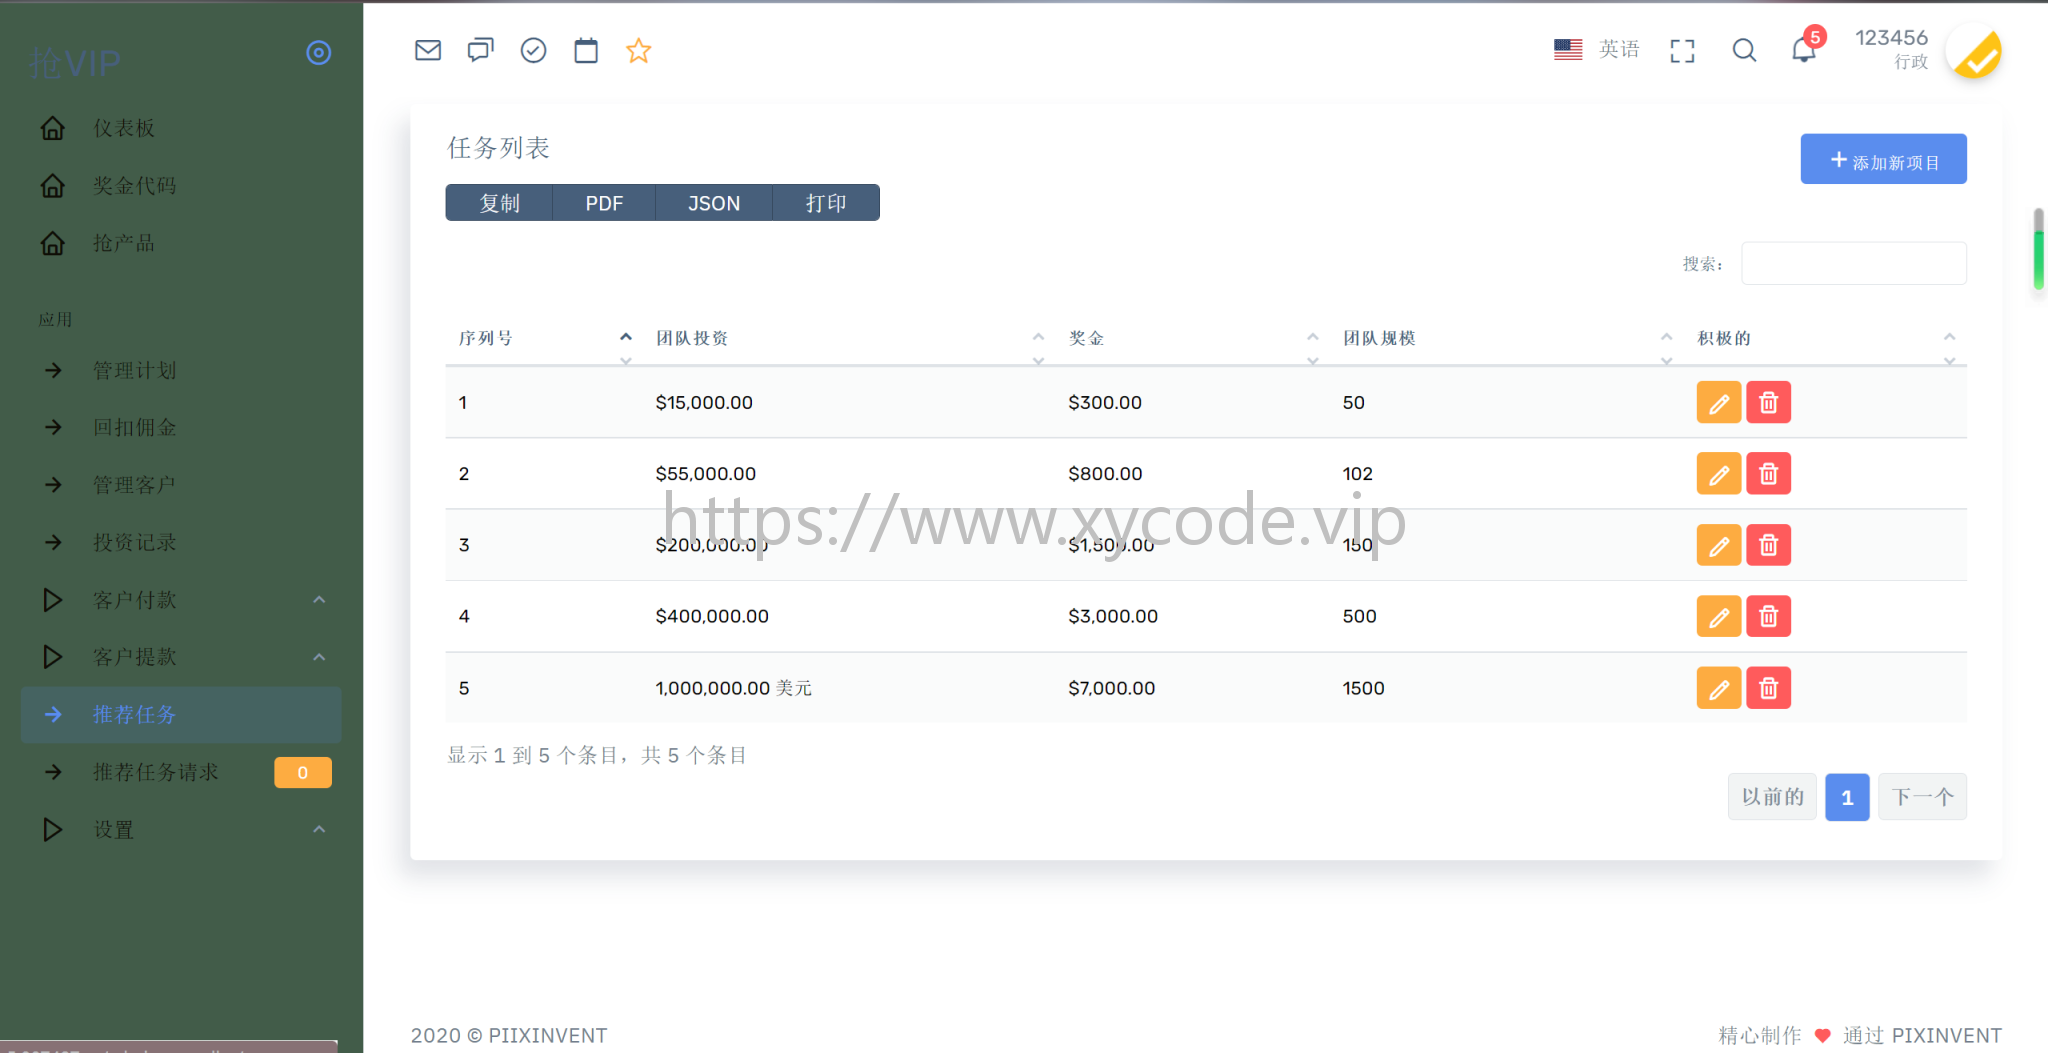Click the star bookmark icon

click(639, 50)
